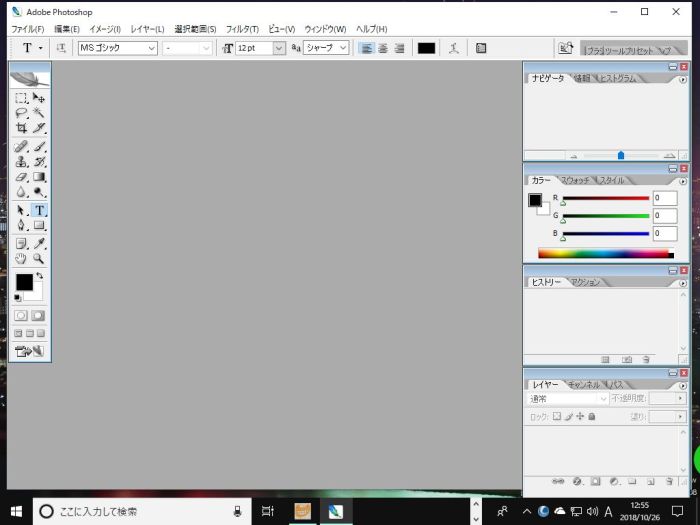700x525 pixels.
Task: Toggle lock all icon in Layers panel
Action: pyautogui.click(x=592, y=415)
